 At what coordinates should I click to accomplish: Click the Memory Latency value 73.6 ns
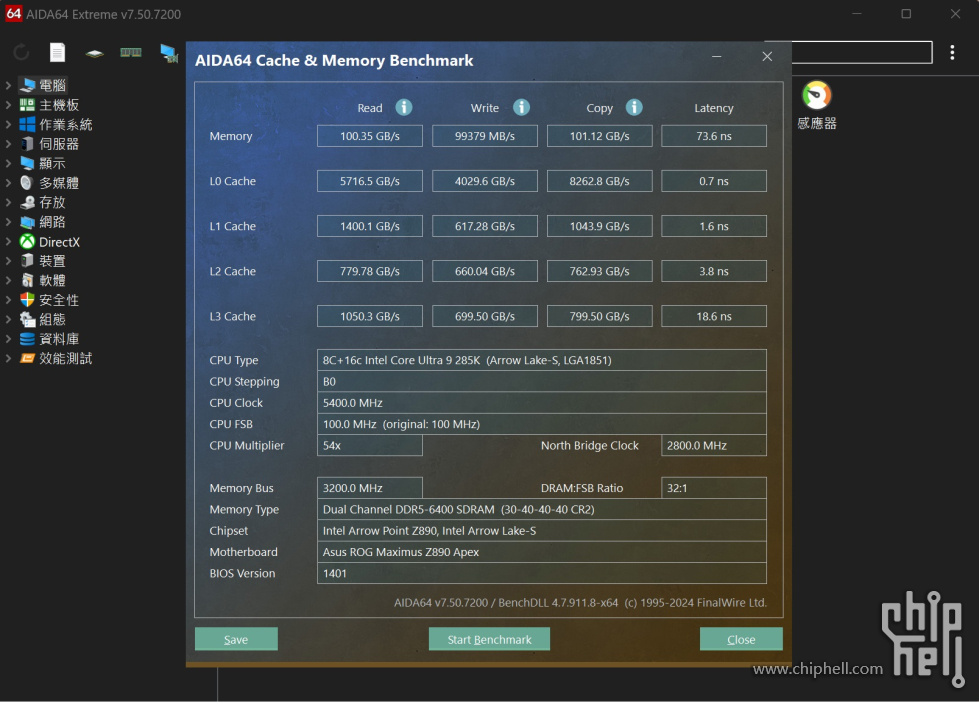[714, 136]
